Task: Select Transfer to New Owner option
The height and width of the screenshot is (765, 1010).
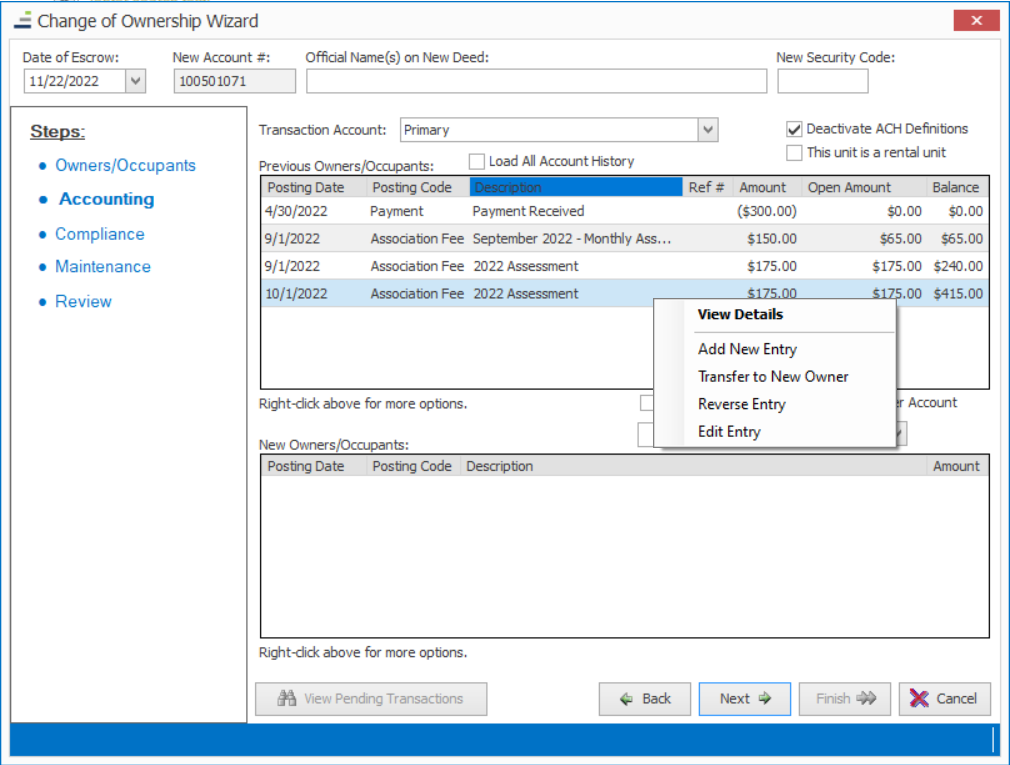Action: point(773,377)
